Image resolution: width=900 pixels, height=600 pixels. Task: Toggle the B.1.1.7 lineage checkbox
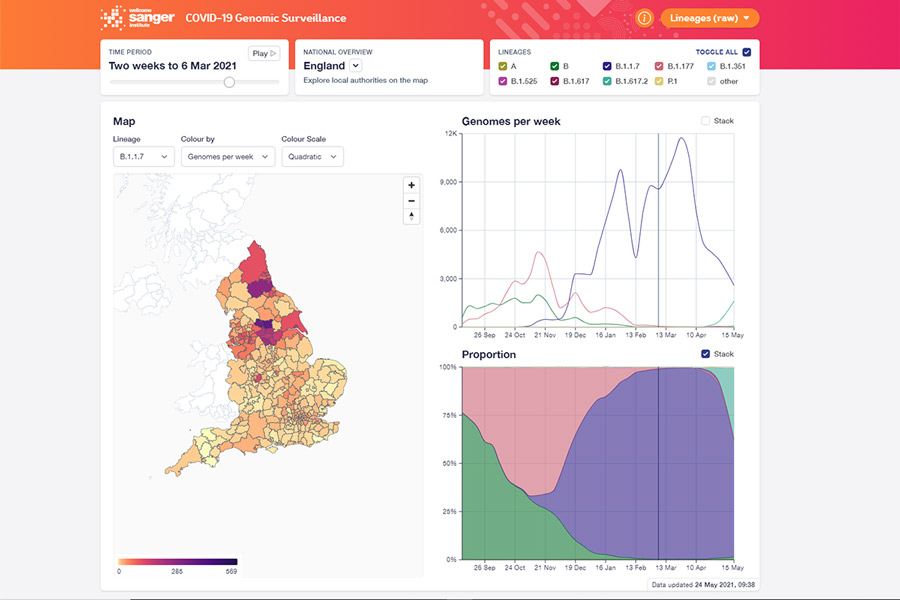(x=607, y=66)
